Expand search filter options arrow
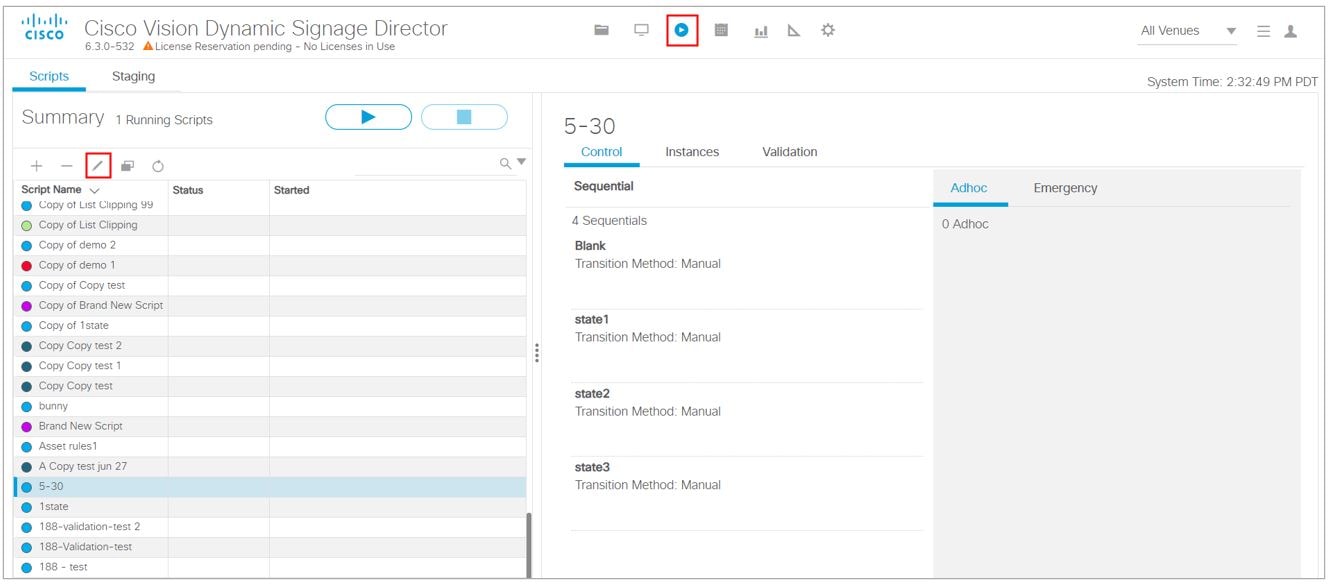Image resolution: width=1330 pixels, height=586 pixels. coord(521,162)
